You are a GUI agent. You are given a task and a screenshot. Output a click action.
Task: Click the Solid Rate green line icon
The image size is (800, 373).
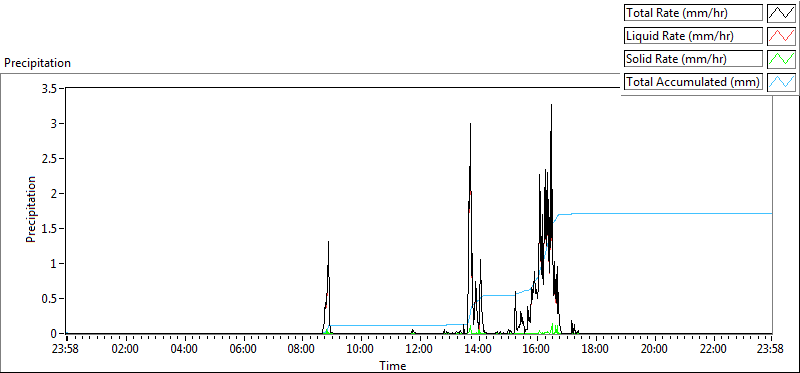coord(782,59)
